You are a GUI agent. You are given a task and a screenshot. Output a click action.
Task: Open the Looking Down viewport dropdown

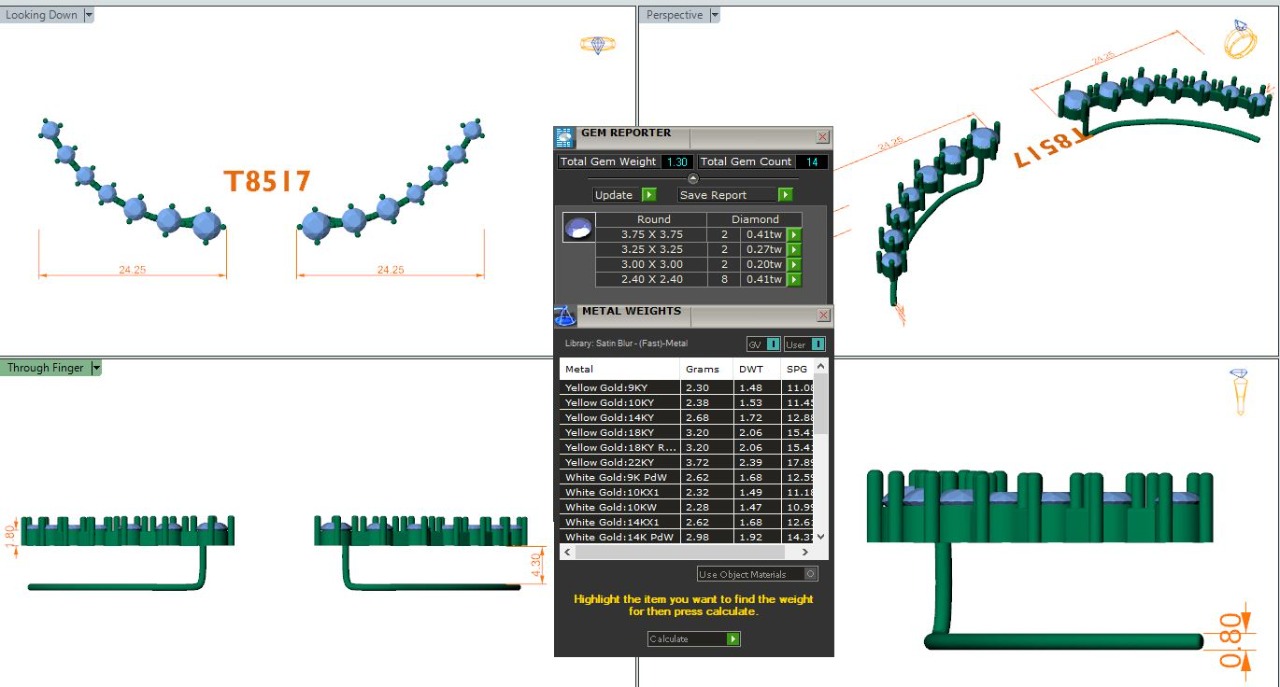click(x=88, y=15)
